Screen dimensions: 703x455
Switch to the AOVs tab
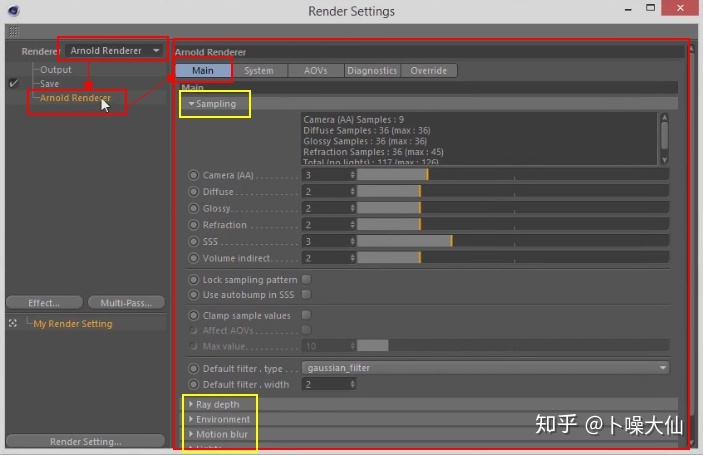(316, 70)
